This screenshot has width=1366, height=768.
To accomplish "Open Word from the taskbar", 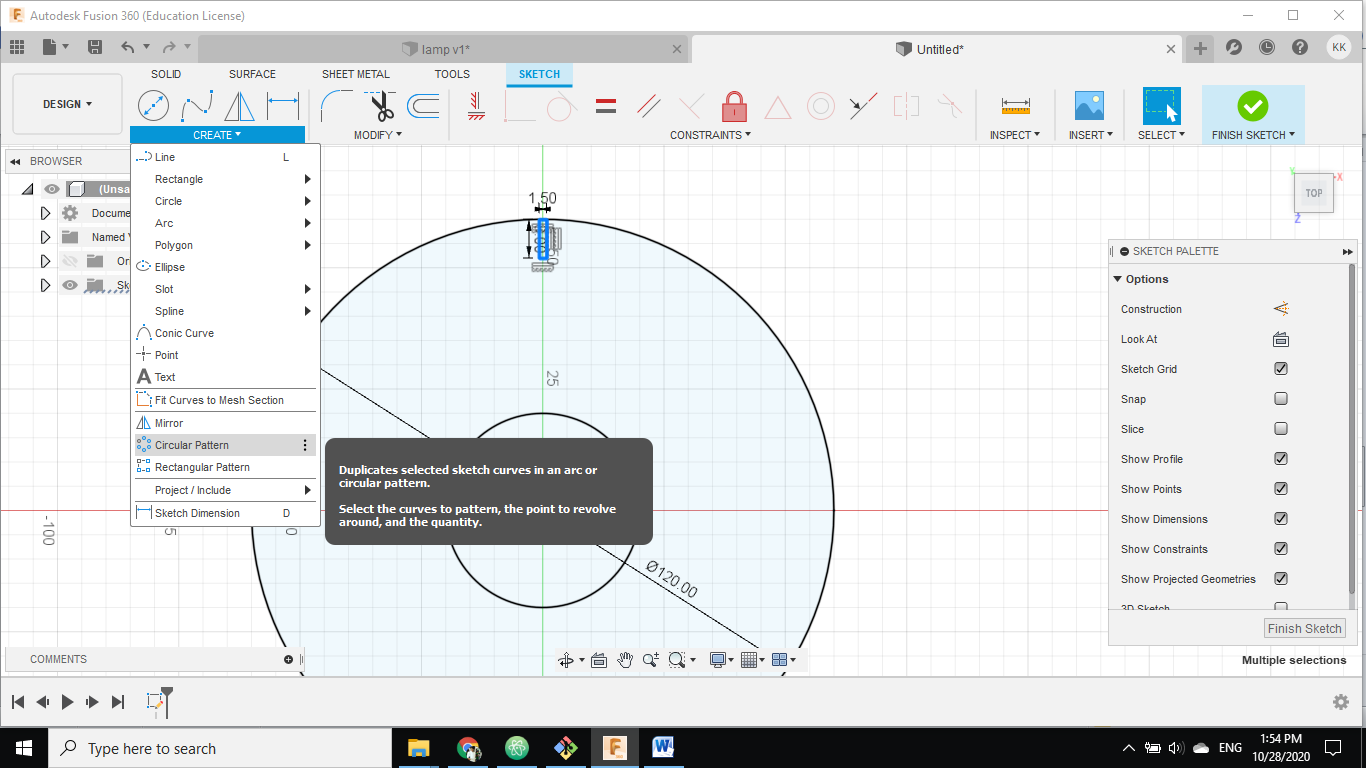I will point(663,747).
